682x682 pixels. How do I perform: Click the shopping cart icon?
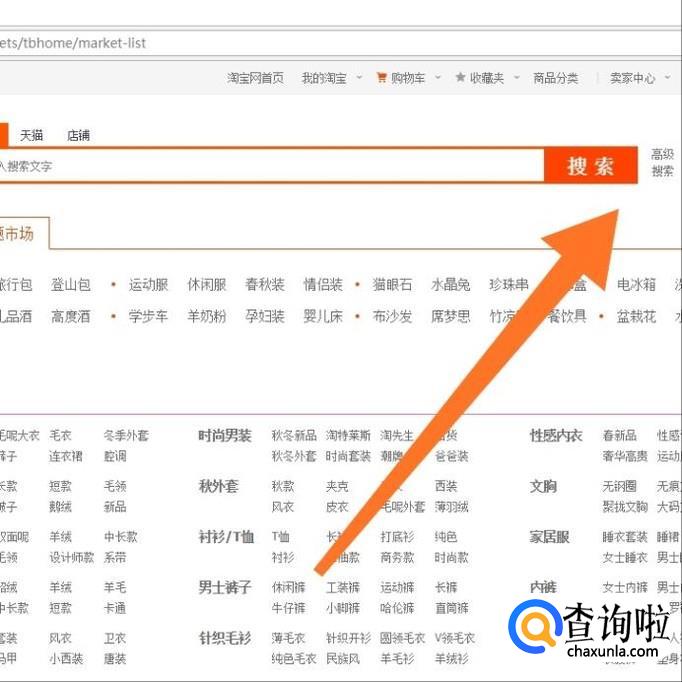381,78
